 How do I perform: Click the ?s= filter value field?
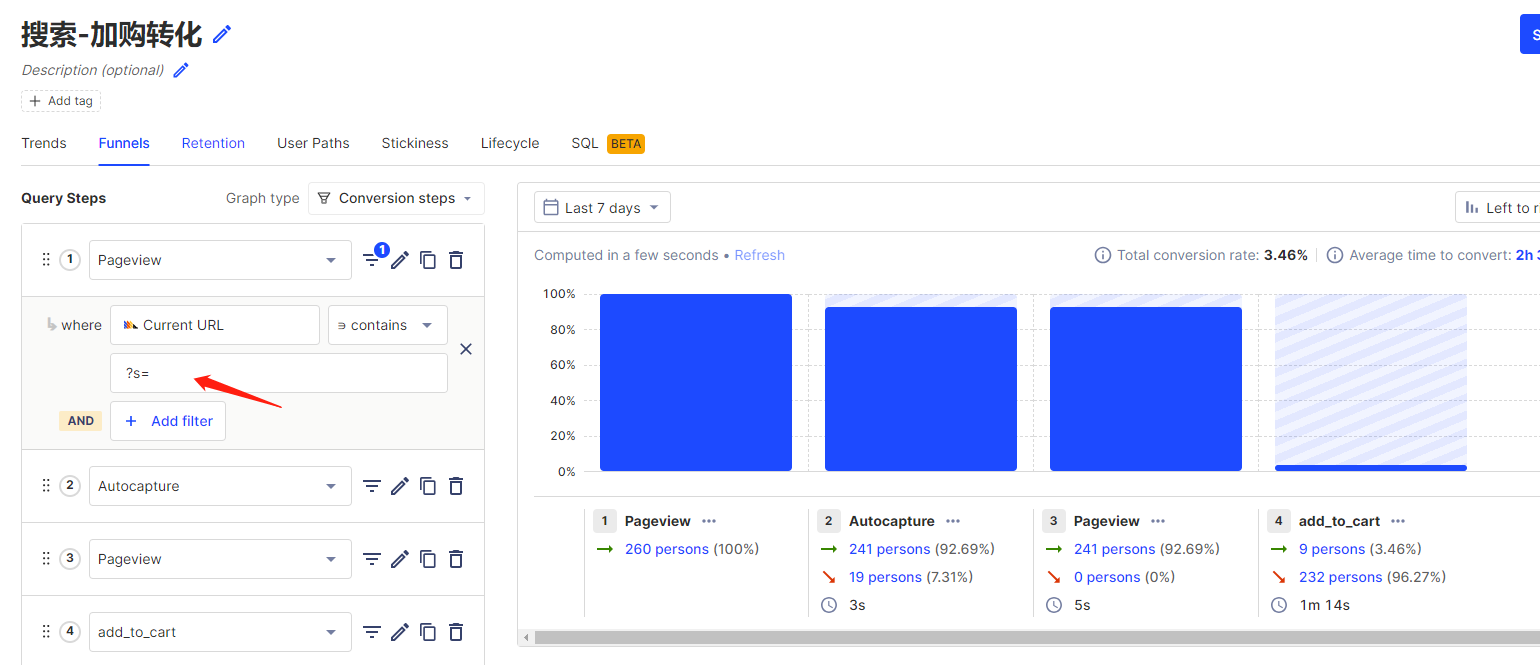[x=279, y=373]
